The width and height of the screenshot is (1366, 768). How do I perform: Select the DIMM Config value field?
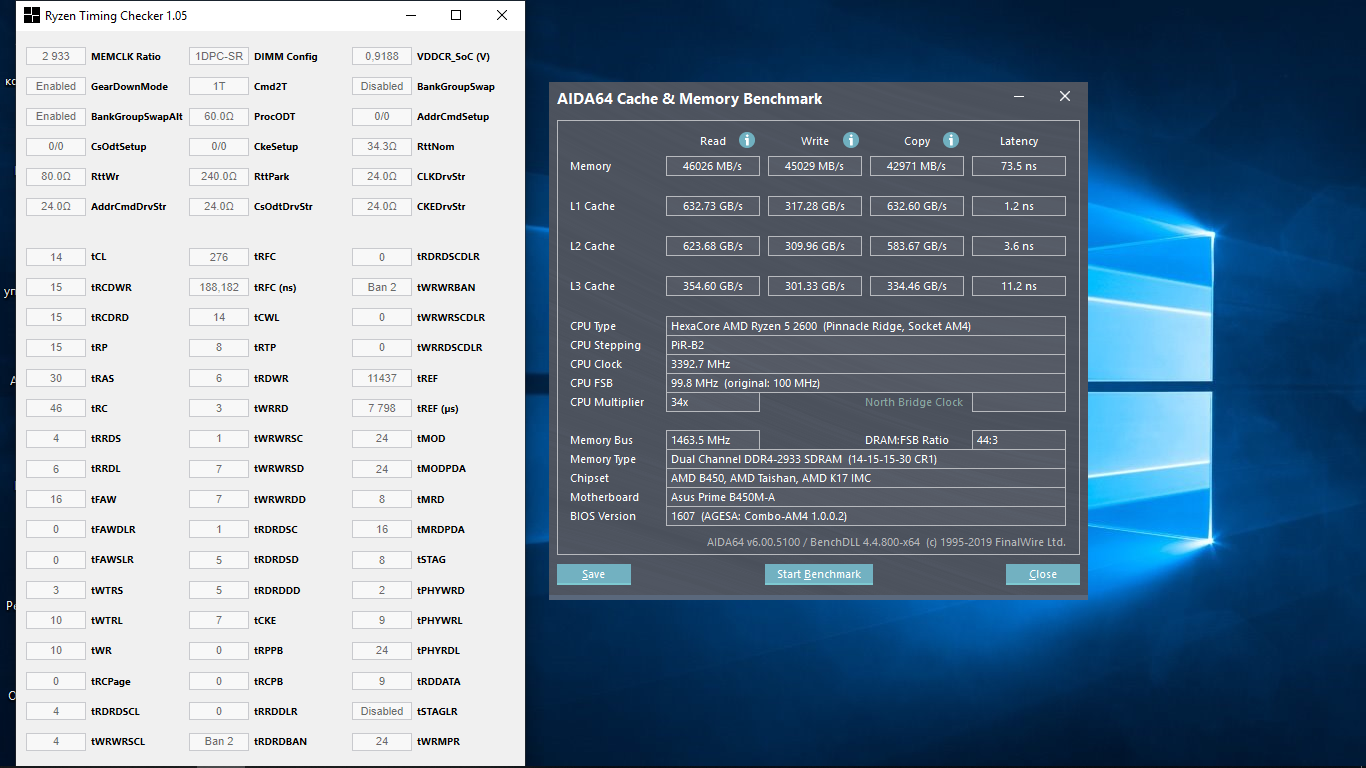(219, 56)
